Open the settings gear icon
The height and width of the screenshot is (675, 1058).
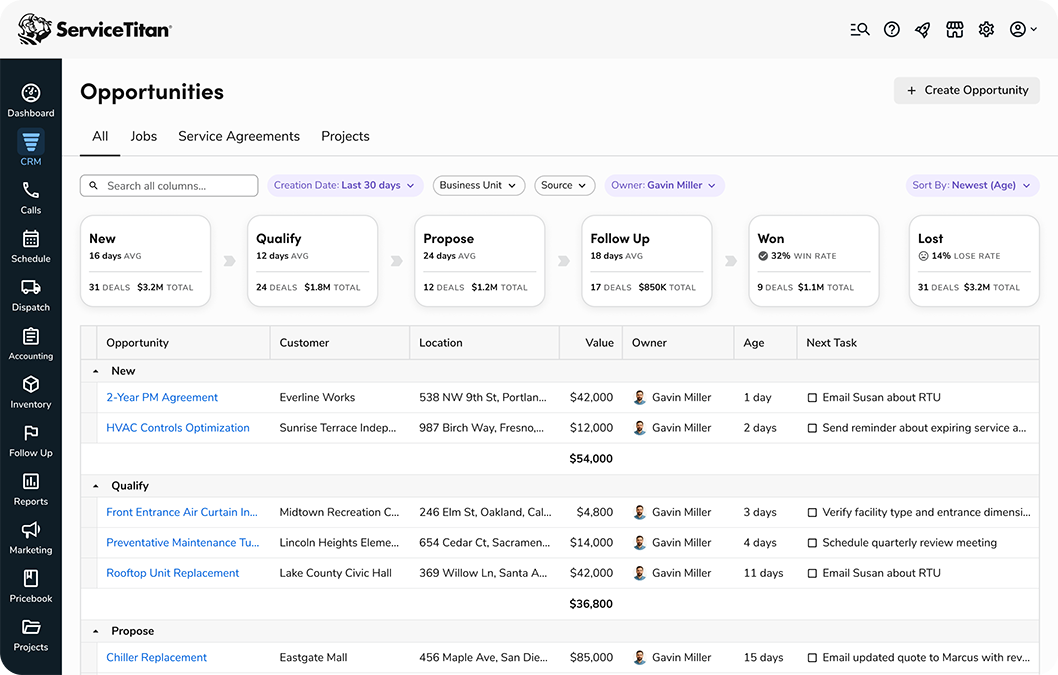pyautogui.click(x=986, y=30)
